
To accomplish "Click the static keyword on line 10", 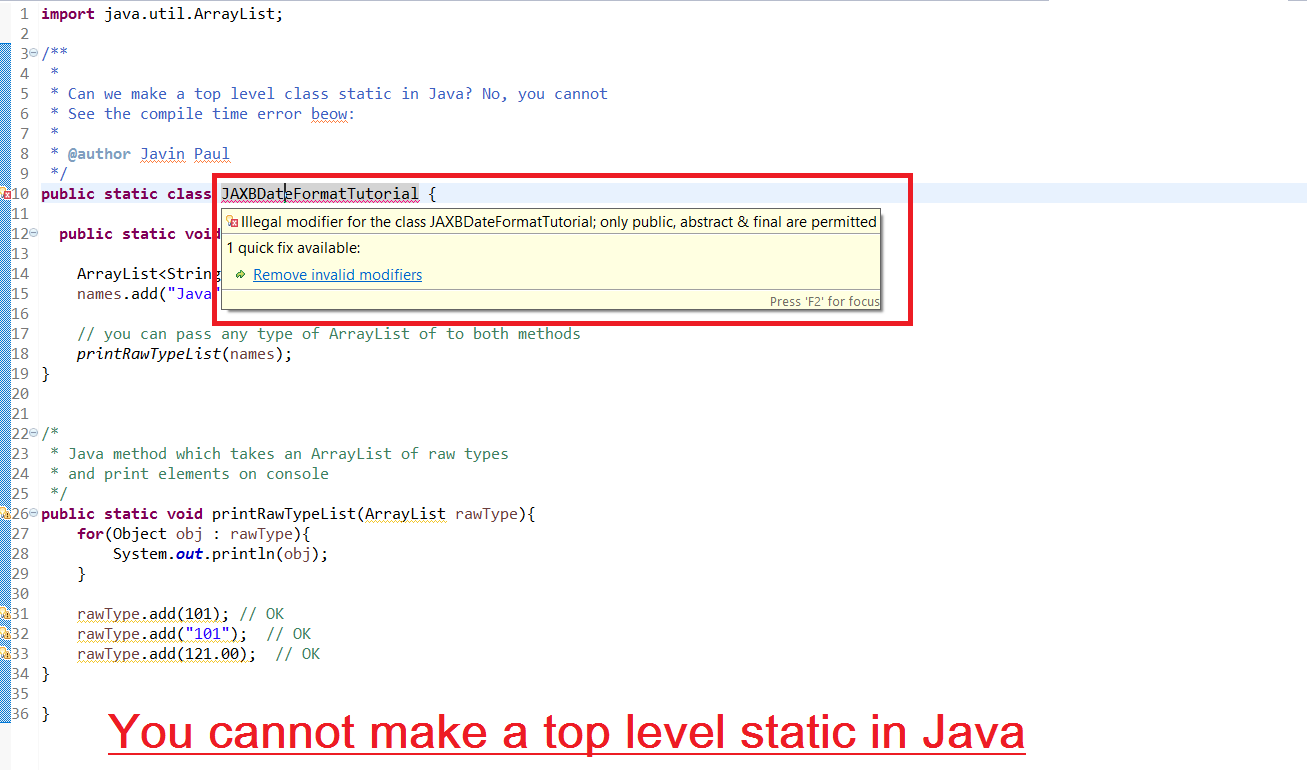I will pos(131,194).
